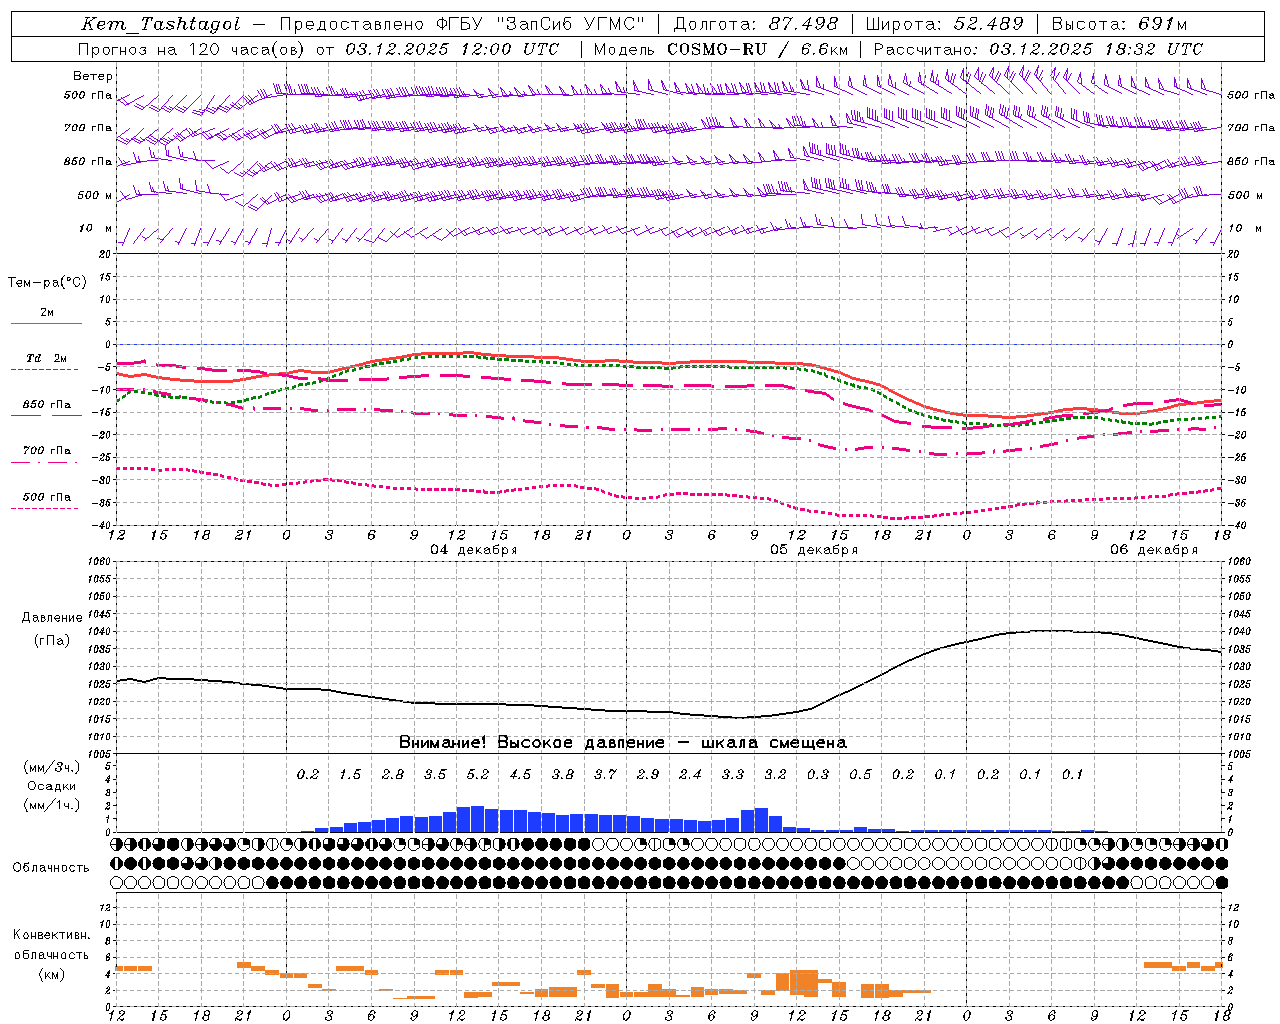The image size is (1280, 1024).
Task: Click the 4.5 three-hour precipitation value
Action: point(520,774)
